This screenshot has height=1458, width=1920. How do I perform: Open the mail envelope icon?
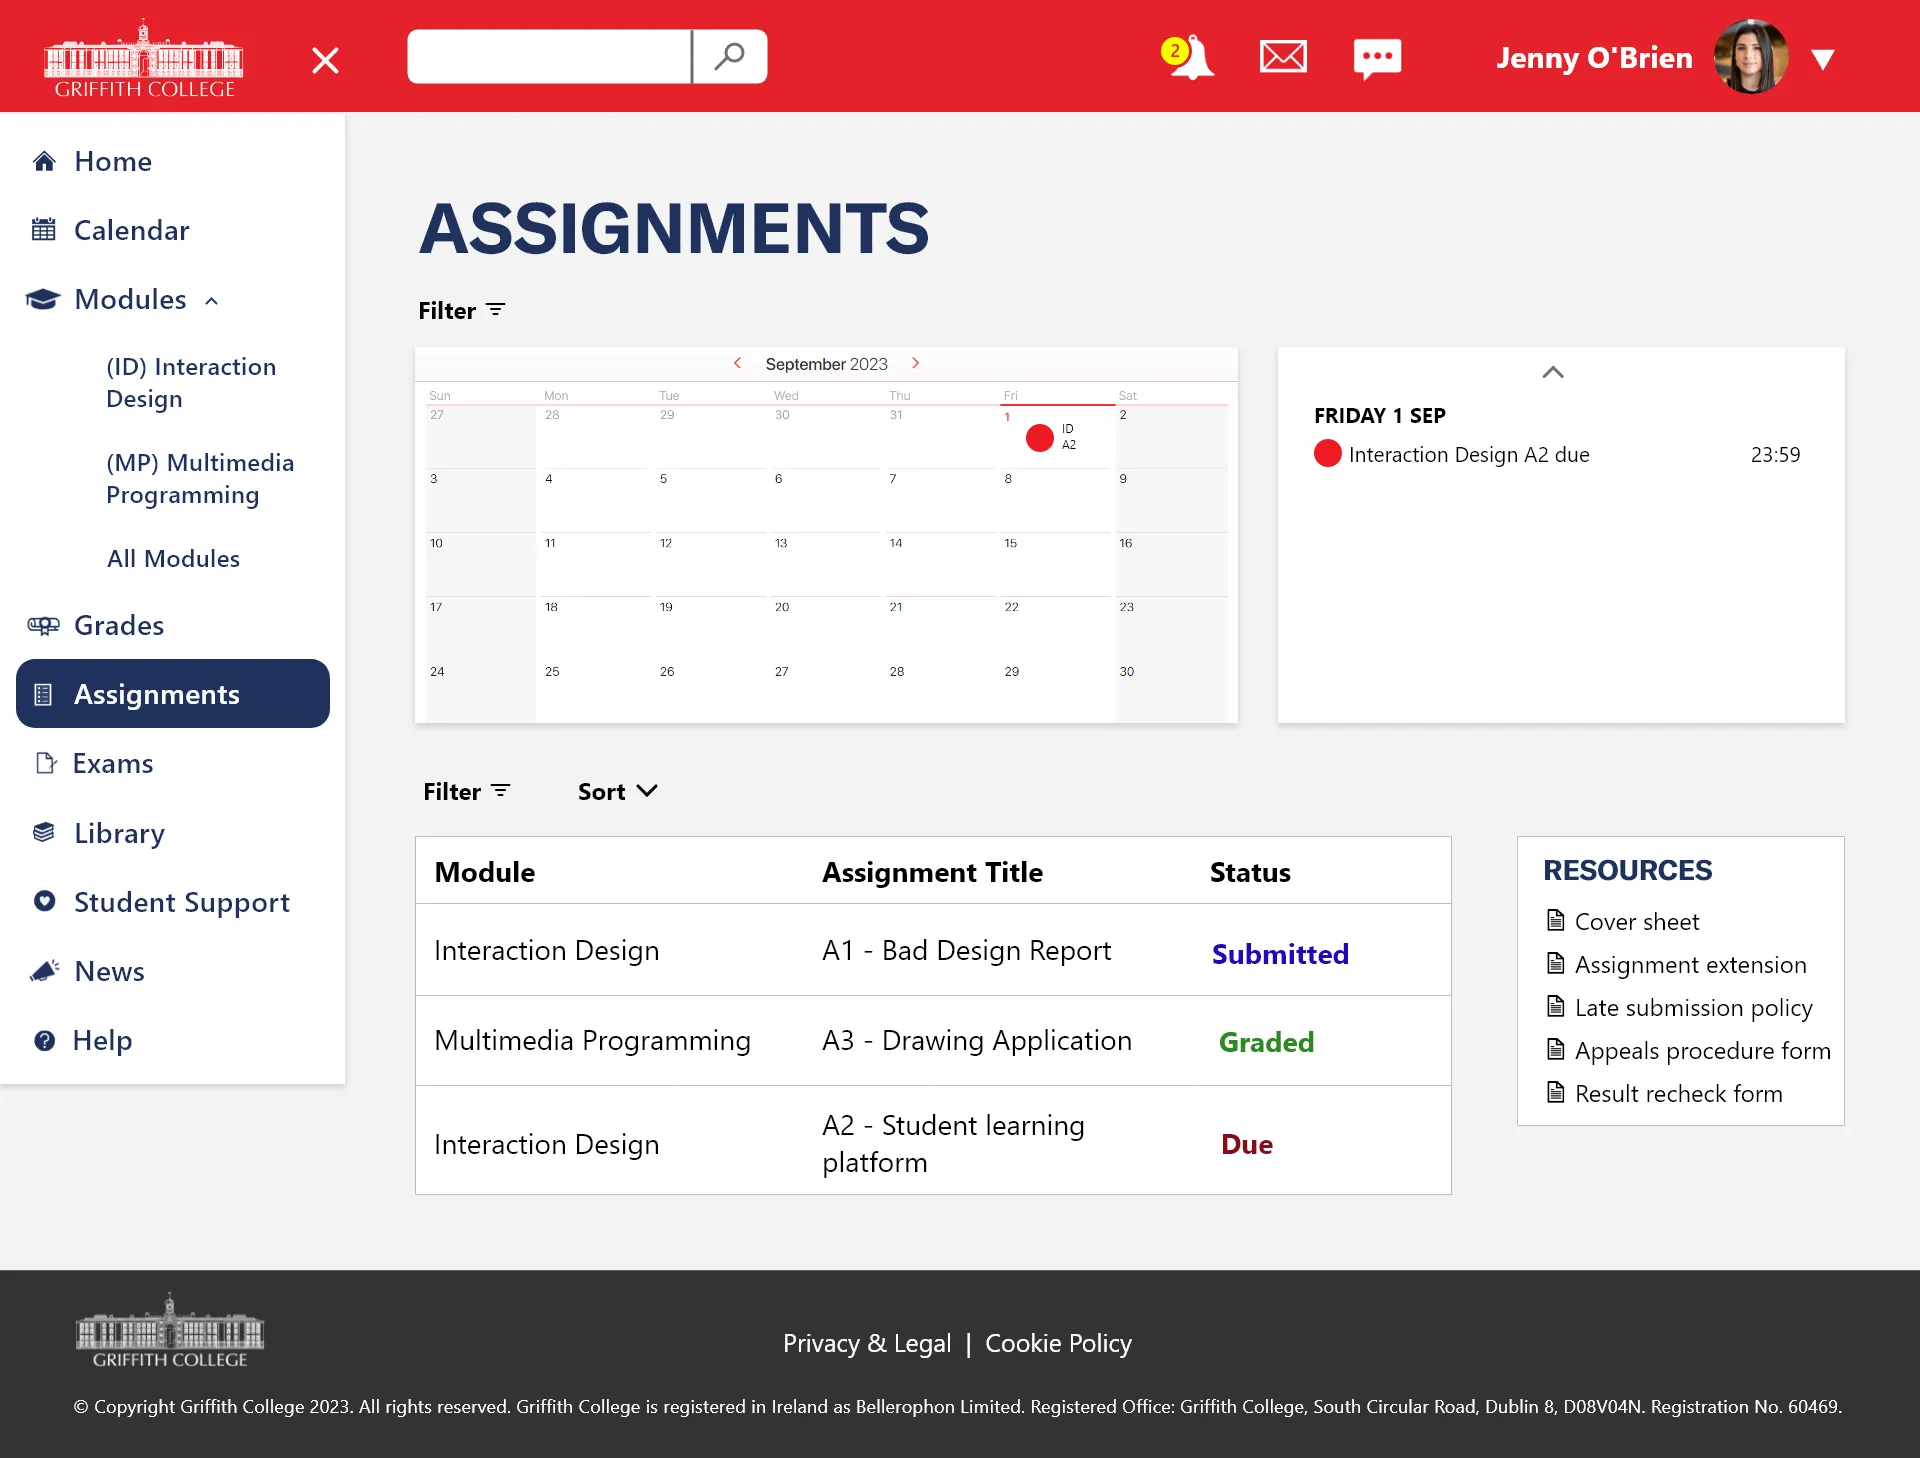(1283, 57)
